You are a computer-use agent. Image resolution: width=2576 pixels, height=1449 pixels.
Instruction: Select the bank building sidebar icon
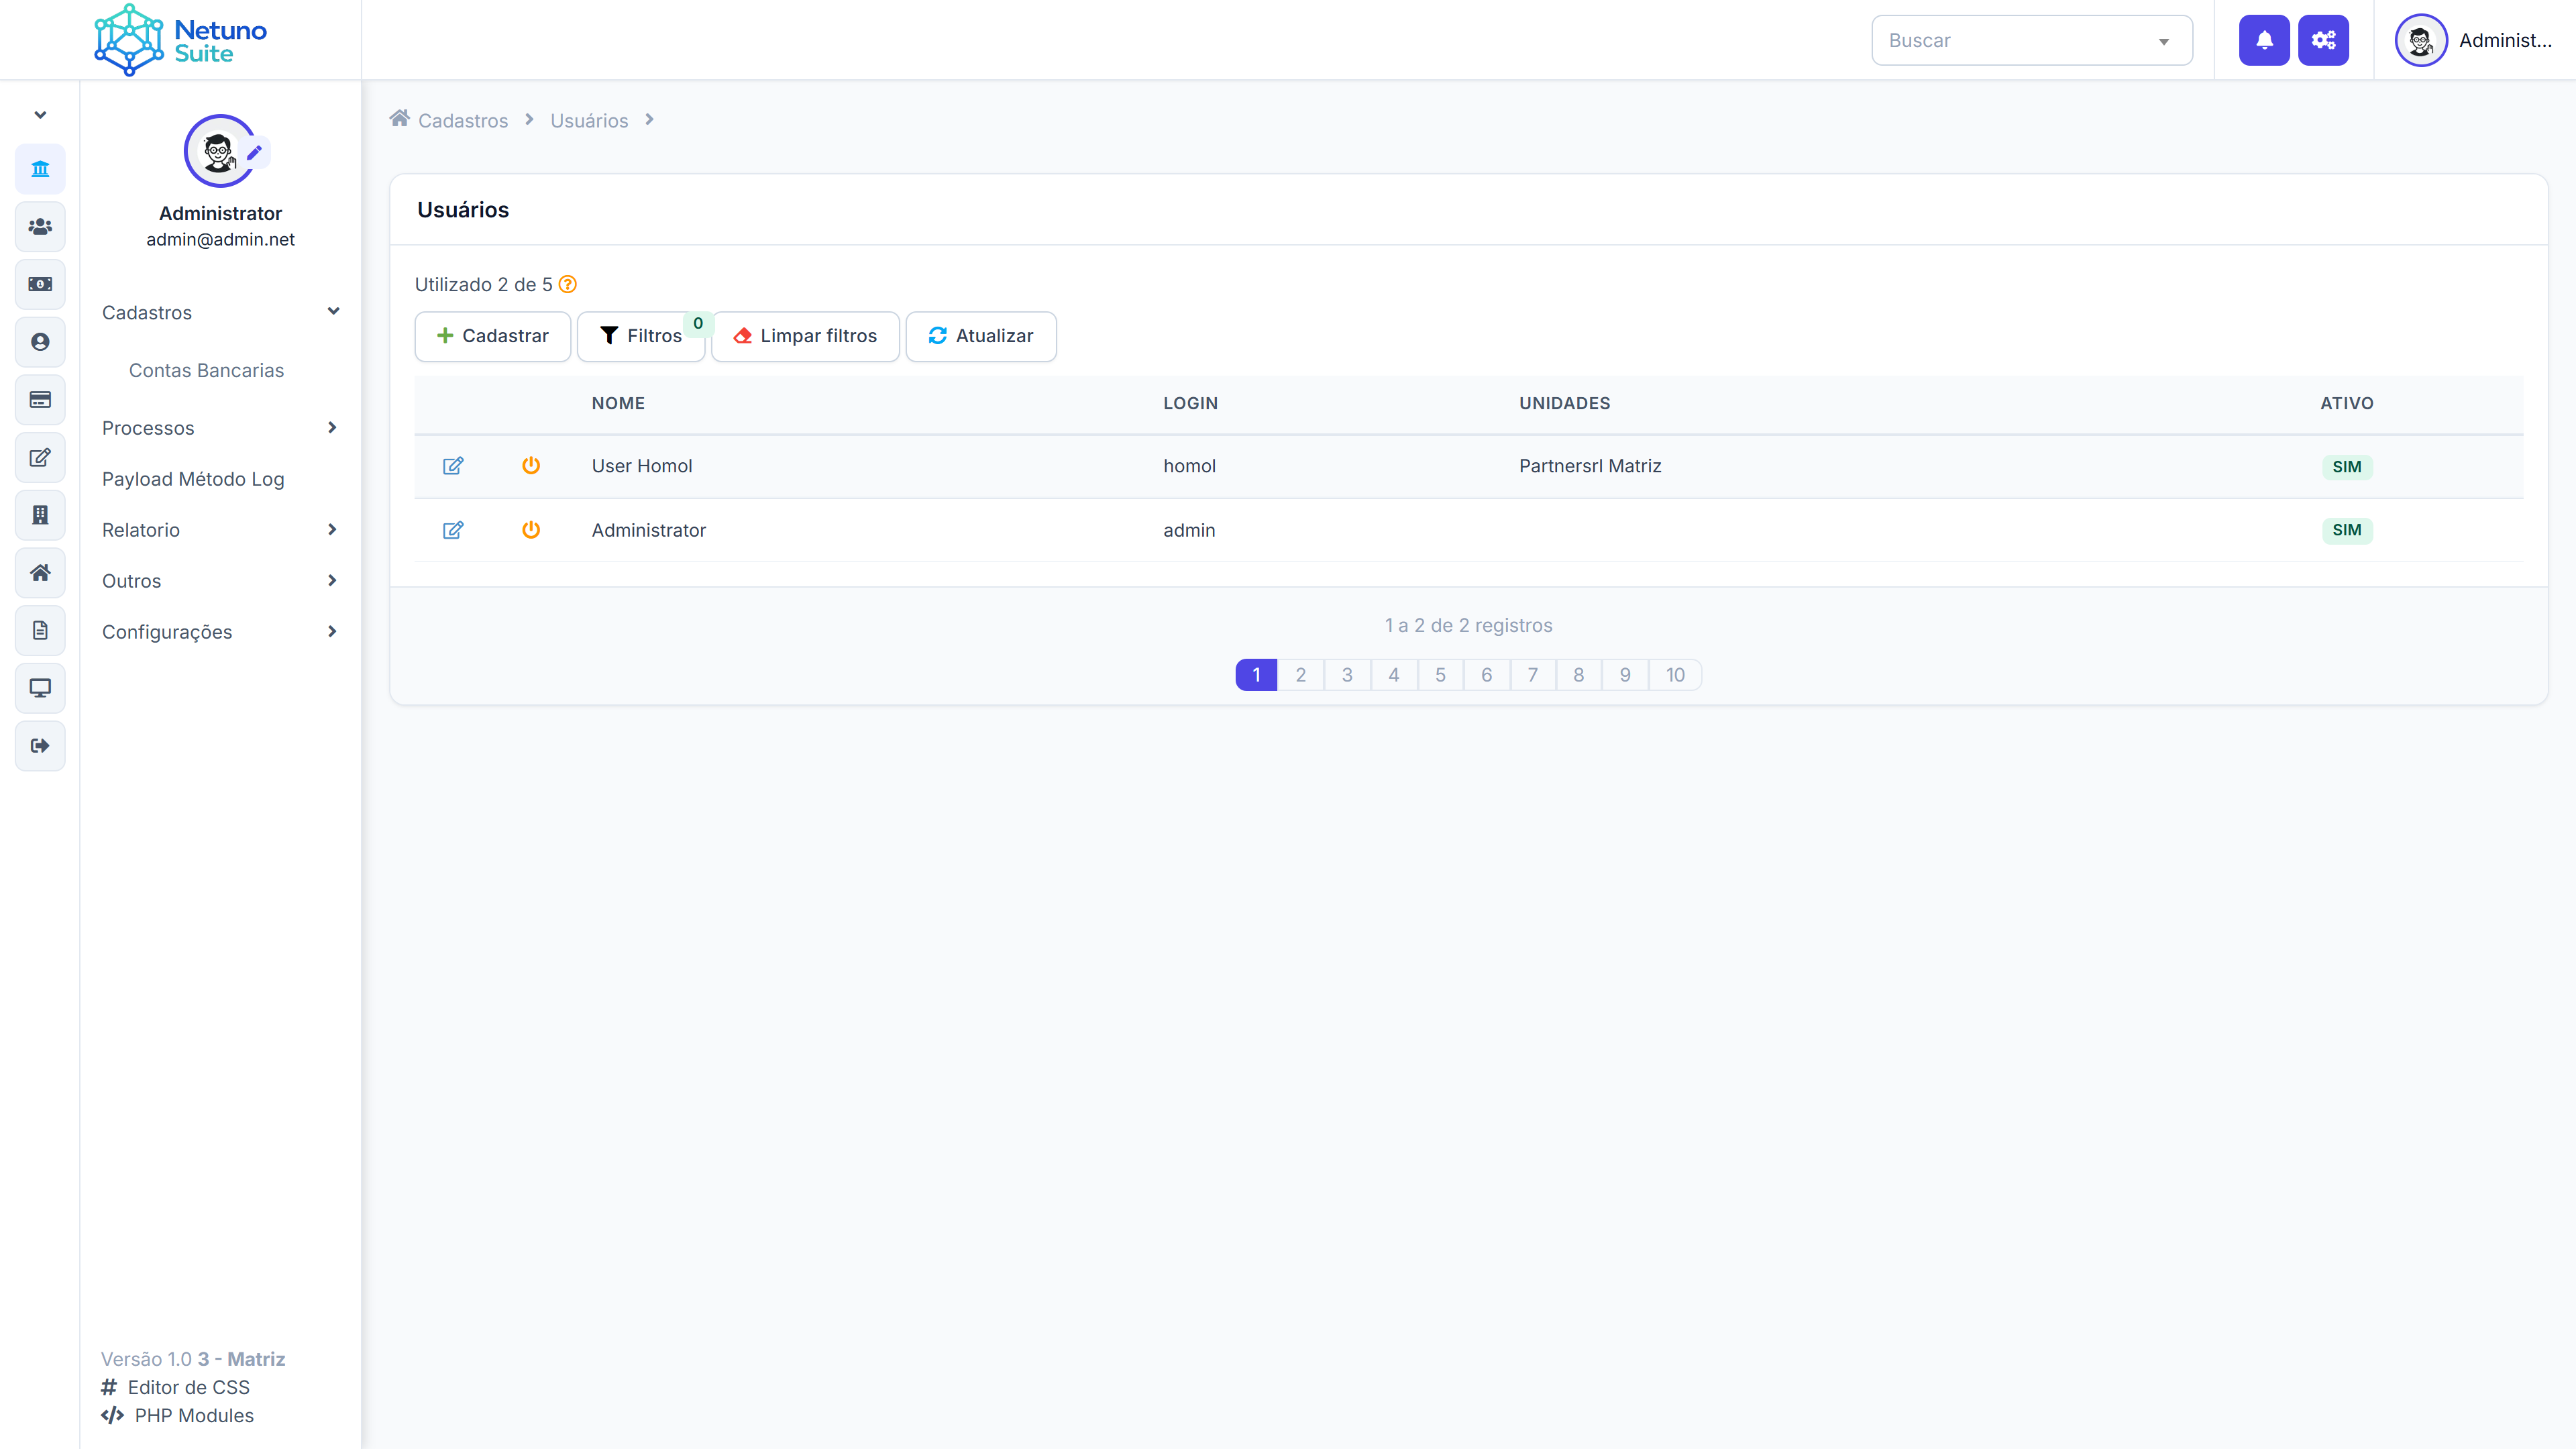click(40, 169)
